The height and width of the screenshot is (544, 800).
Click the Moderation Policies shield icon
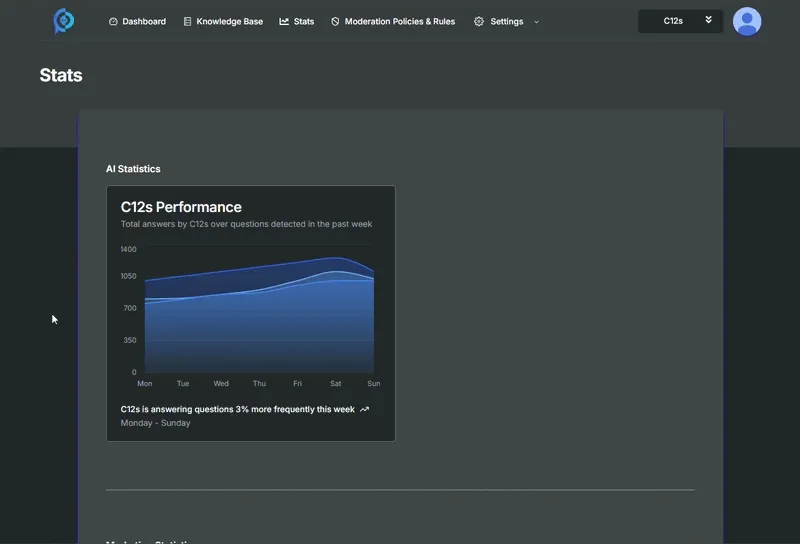click(x=335, y=21)
